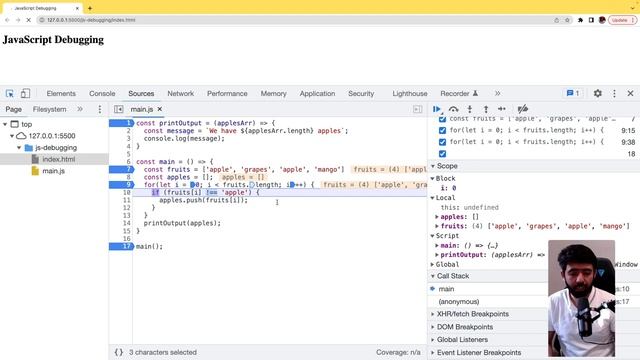Collapse the Scope section

[433, 166]
